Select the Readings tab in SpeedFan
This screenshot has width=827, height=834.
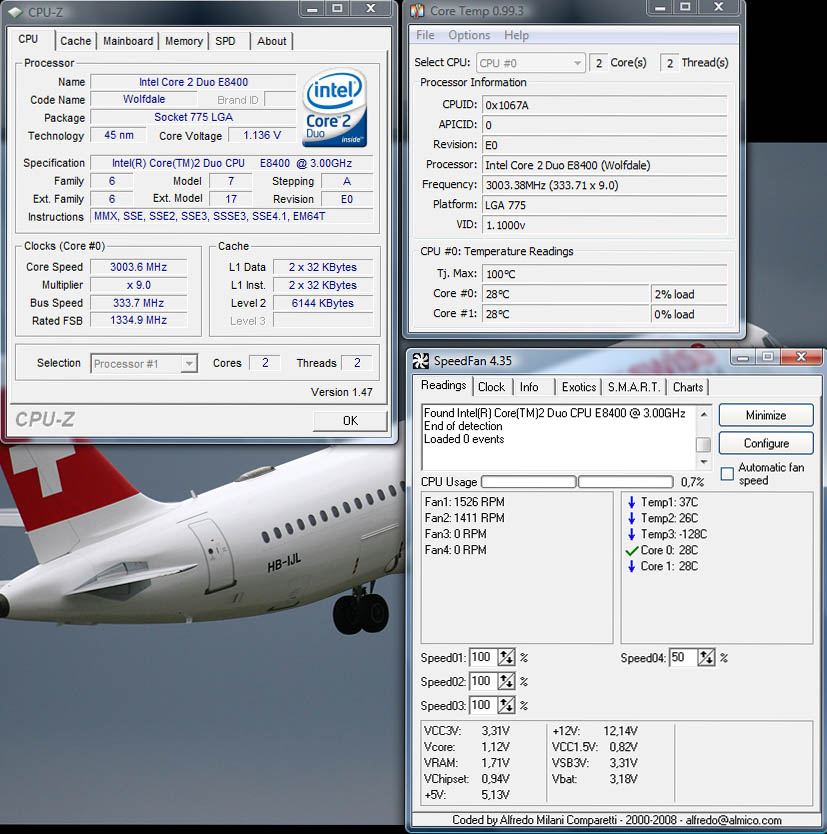coord(443,385)
